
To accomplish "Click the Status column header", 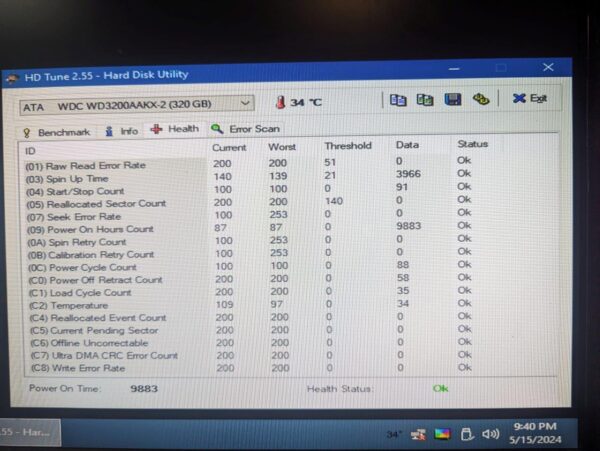I will [473, 144].
